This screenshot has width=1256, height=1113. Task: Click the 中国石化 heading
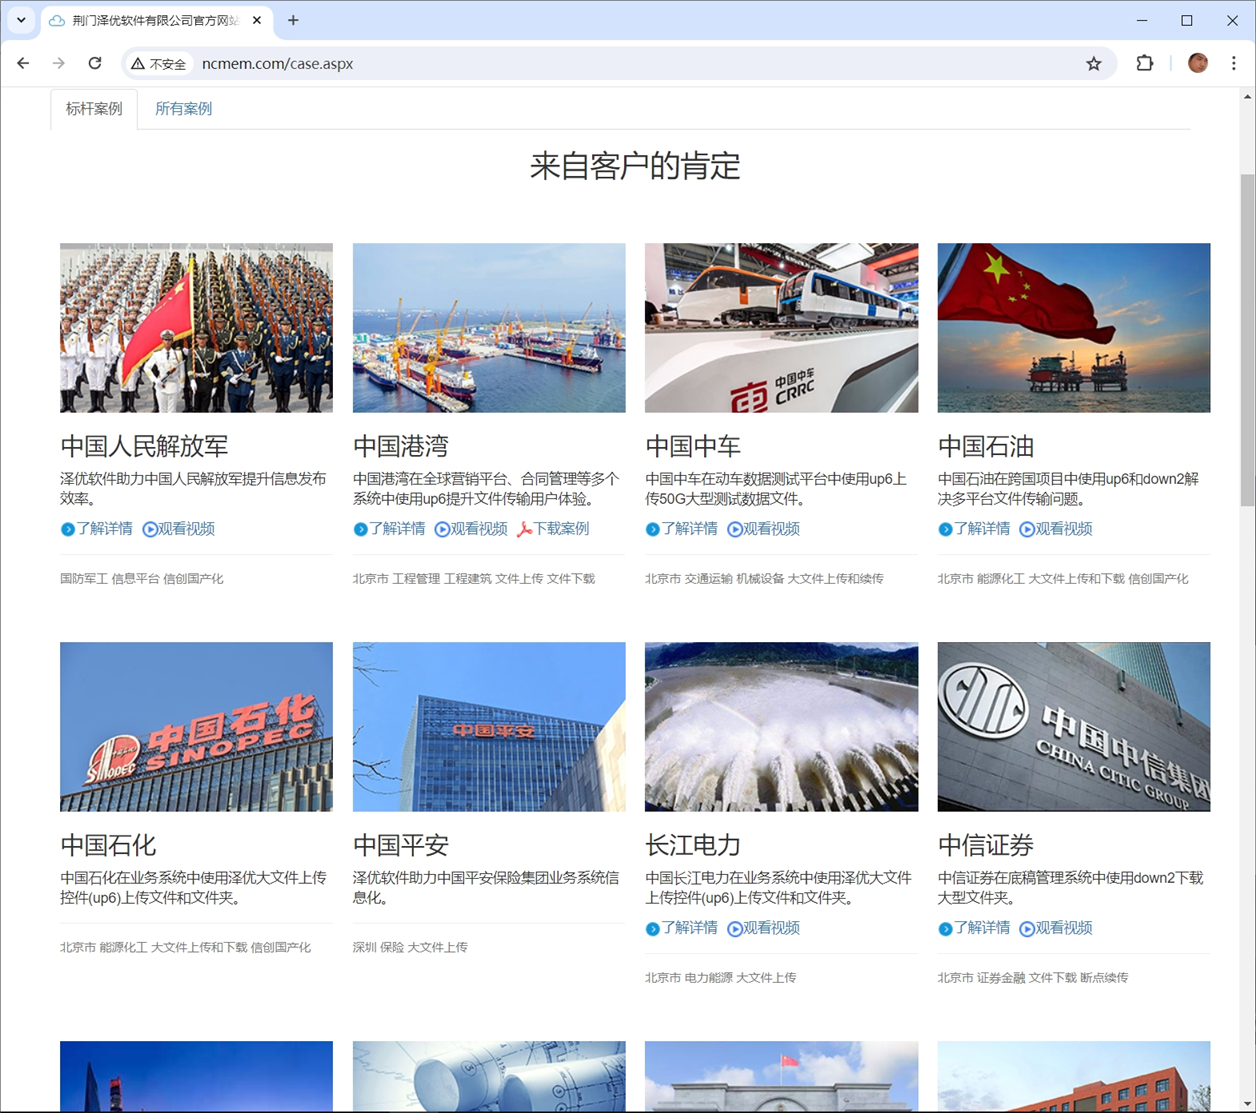coord(108,845)
